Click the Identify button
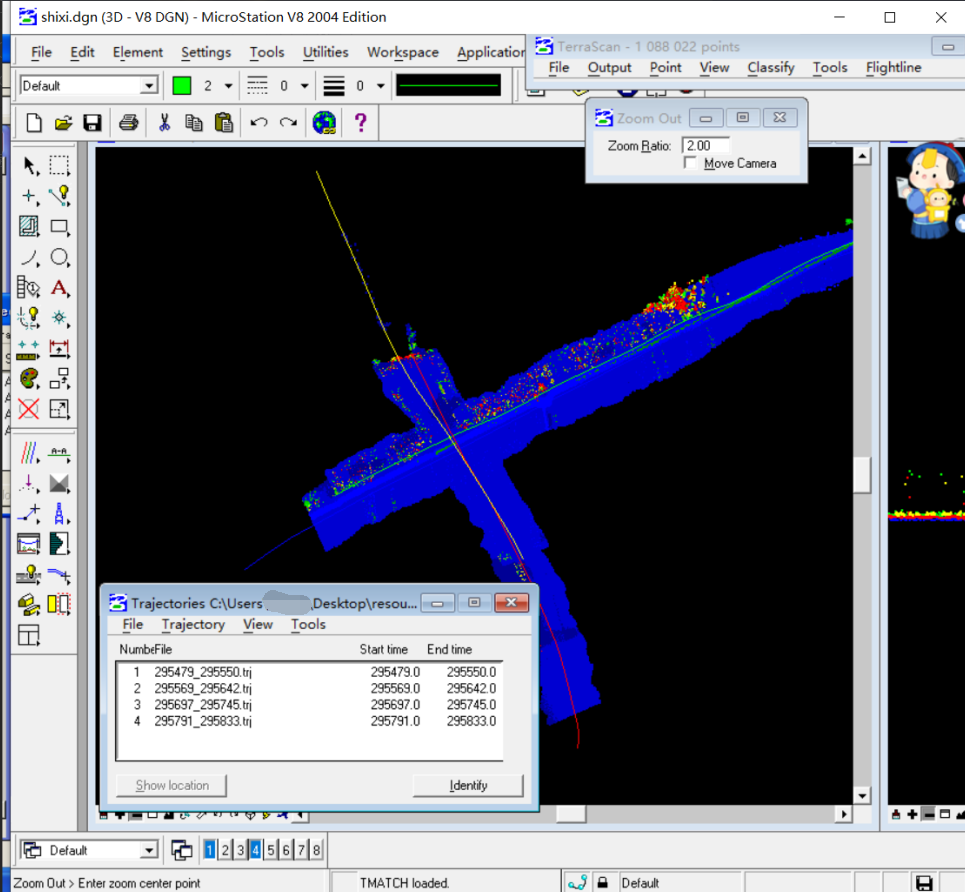 468,786
